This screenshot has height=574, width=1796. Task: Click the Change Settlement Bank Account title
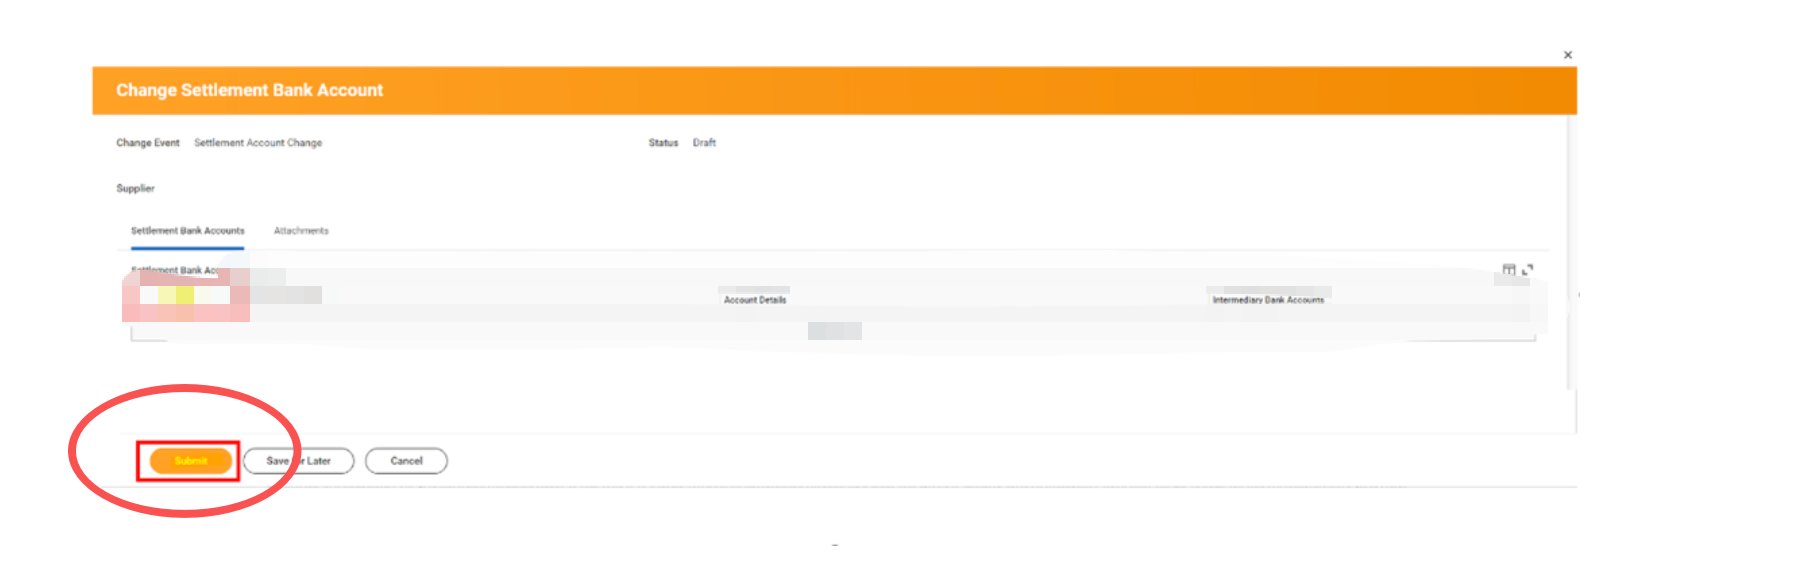click(249, 90)
